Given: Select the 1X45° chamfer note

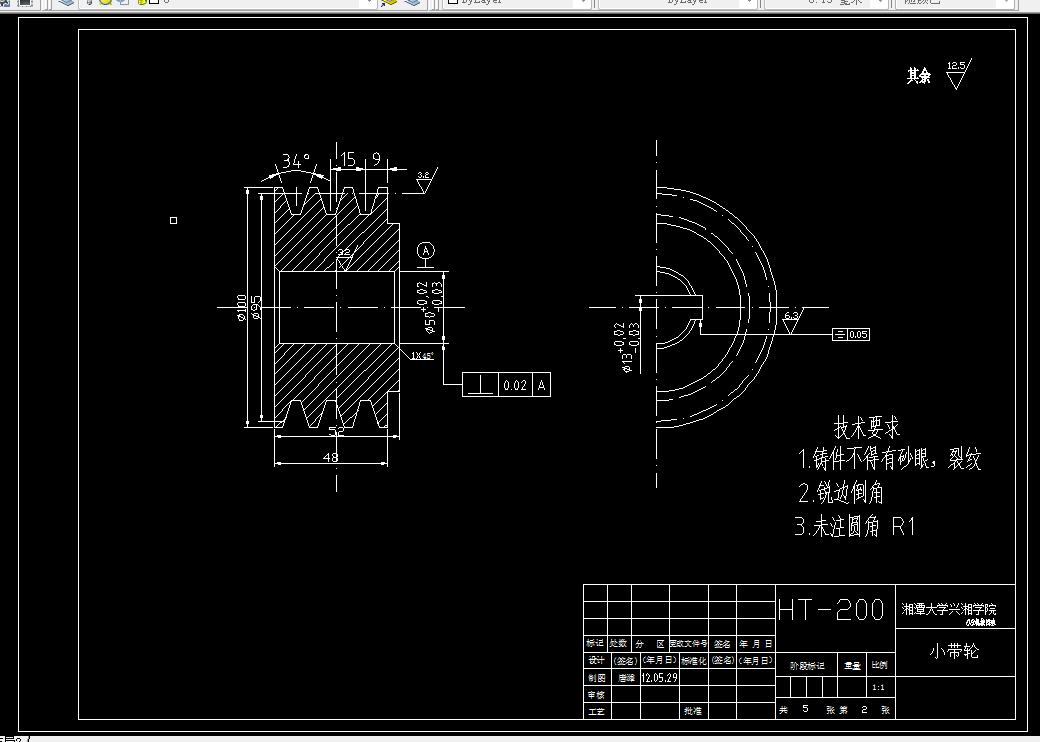Looking at the screenshot, I should (422, 355).
